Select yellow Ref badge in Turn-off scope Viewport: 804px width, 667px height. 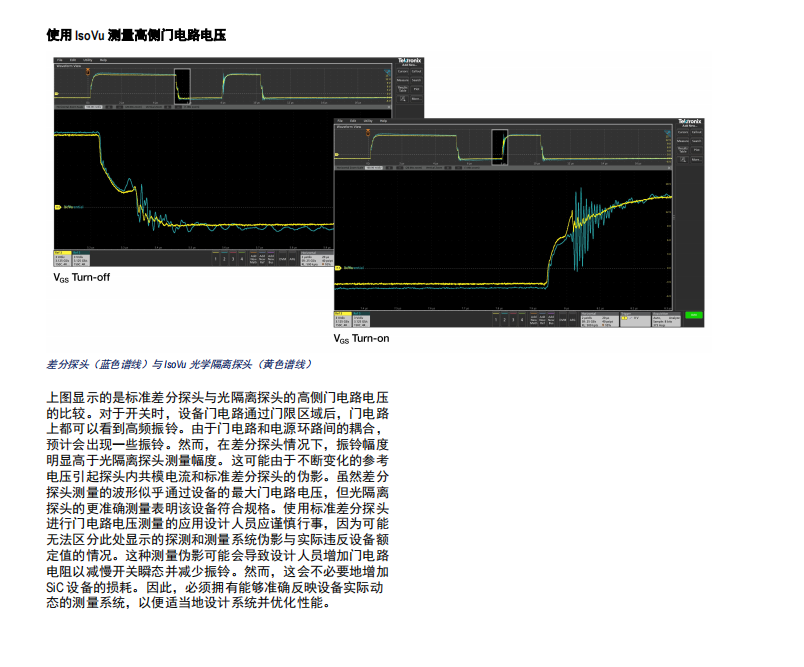pyautogui.click(x=63, y=258)
